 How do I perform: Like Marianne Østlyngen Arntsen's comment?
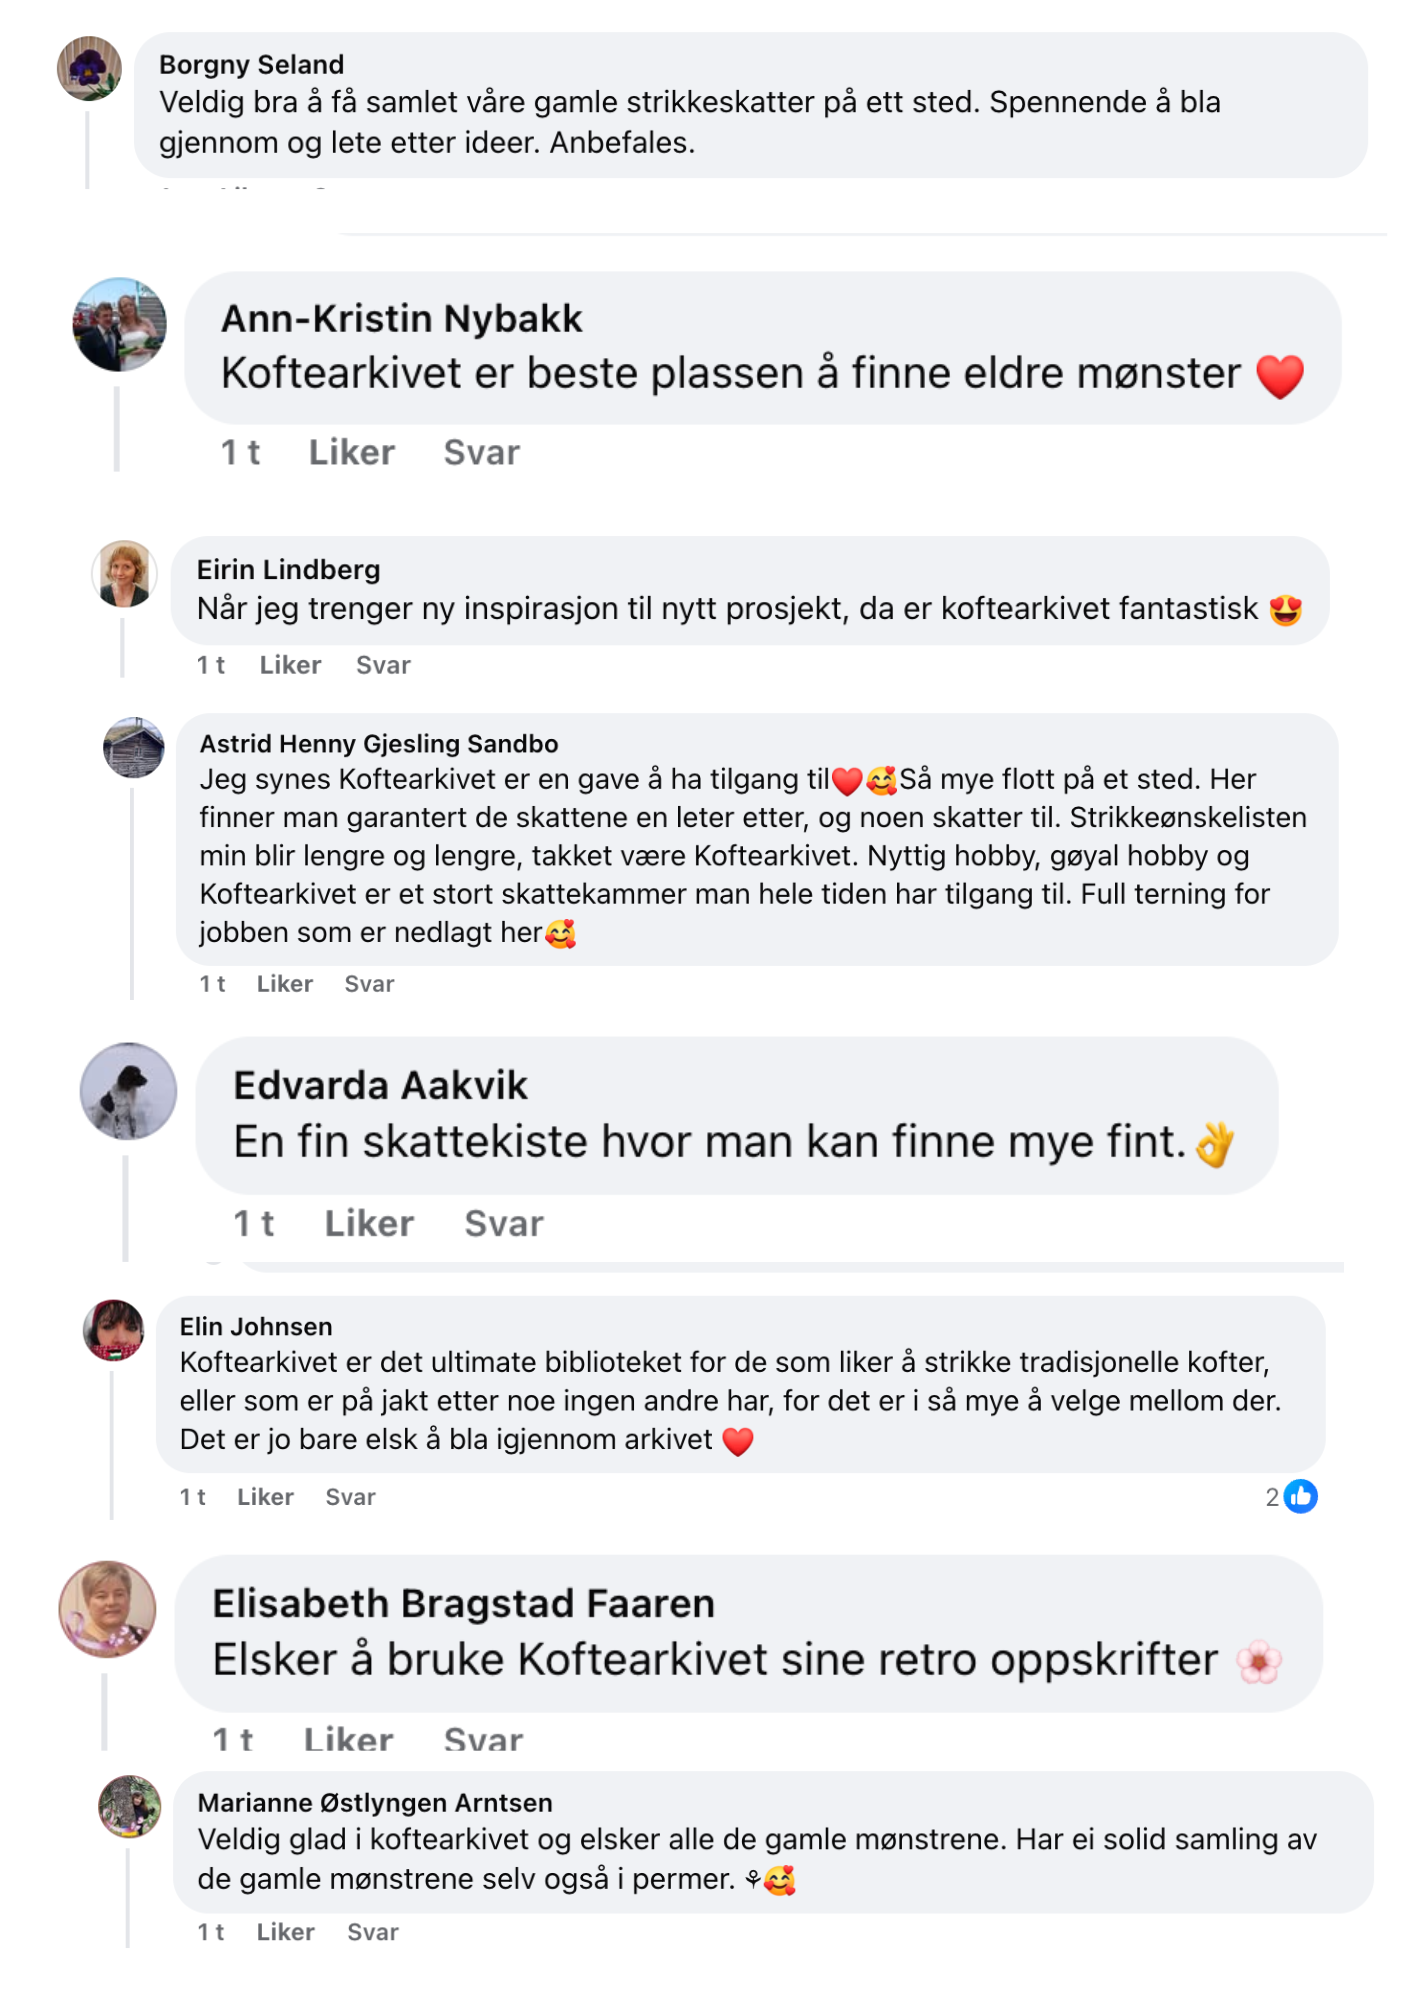coord(285,1932)
